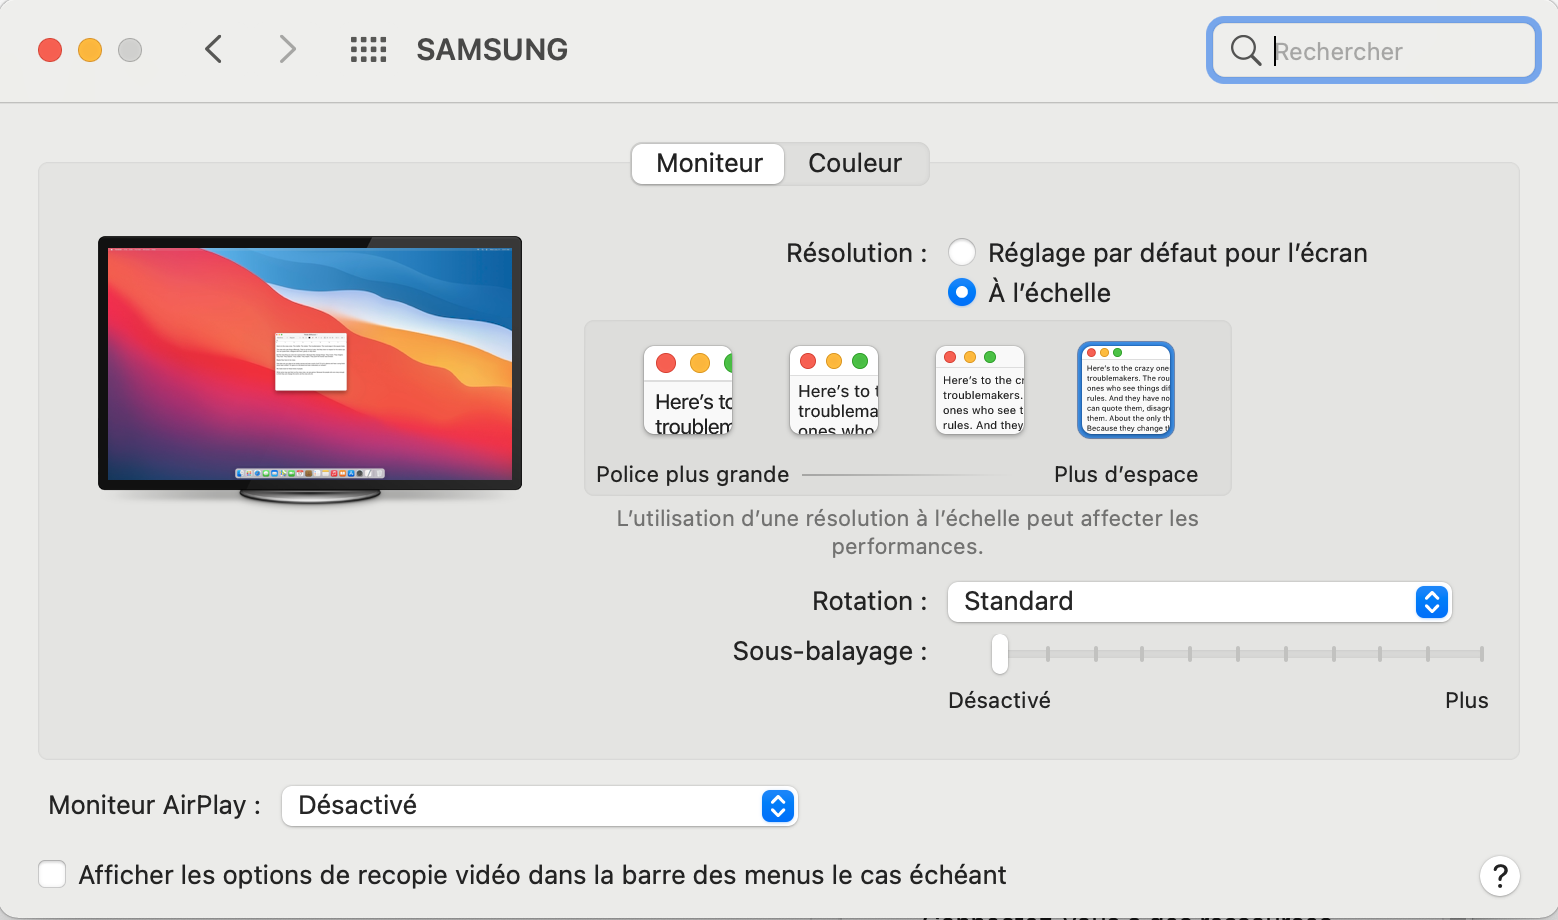Click the Police plus grande label

[693, 474]
